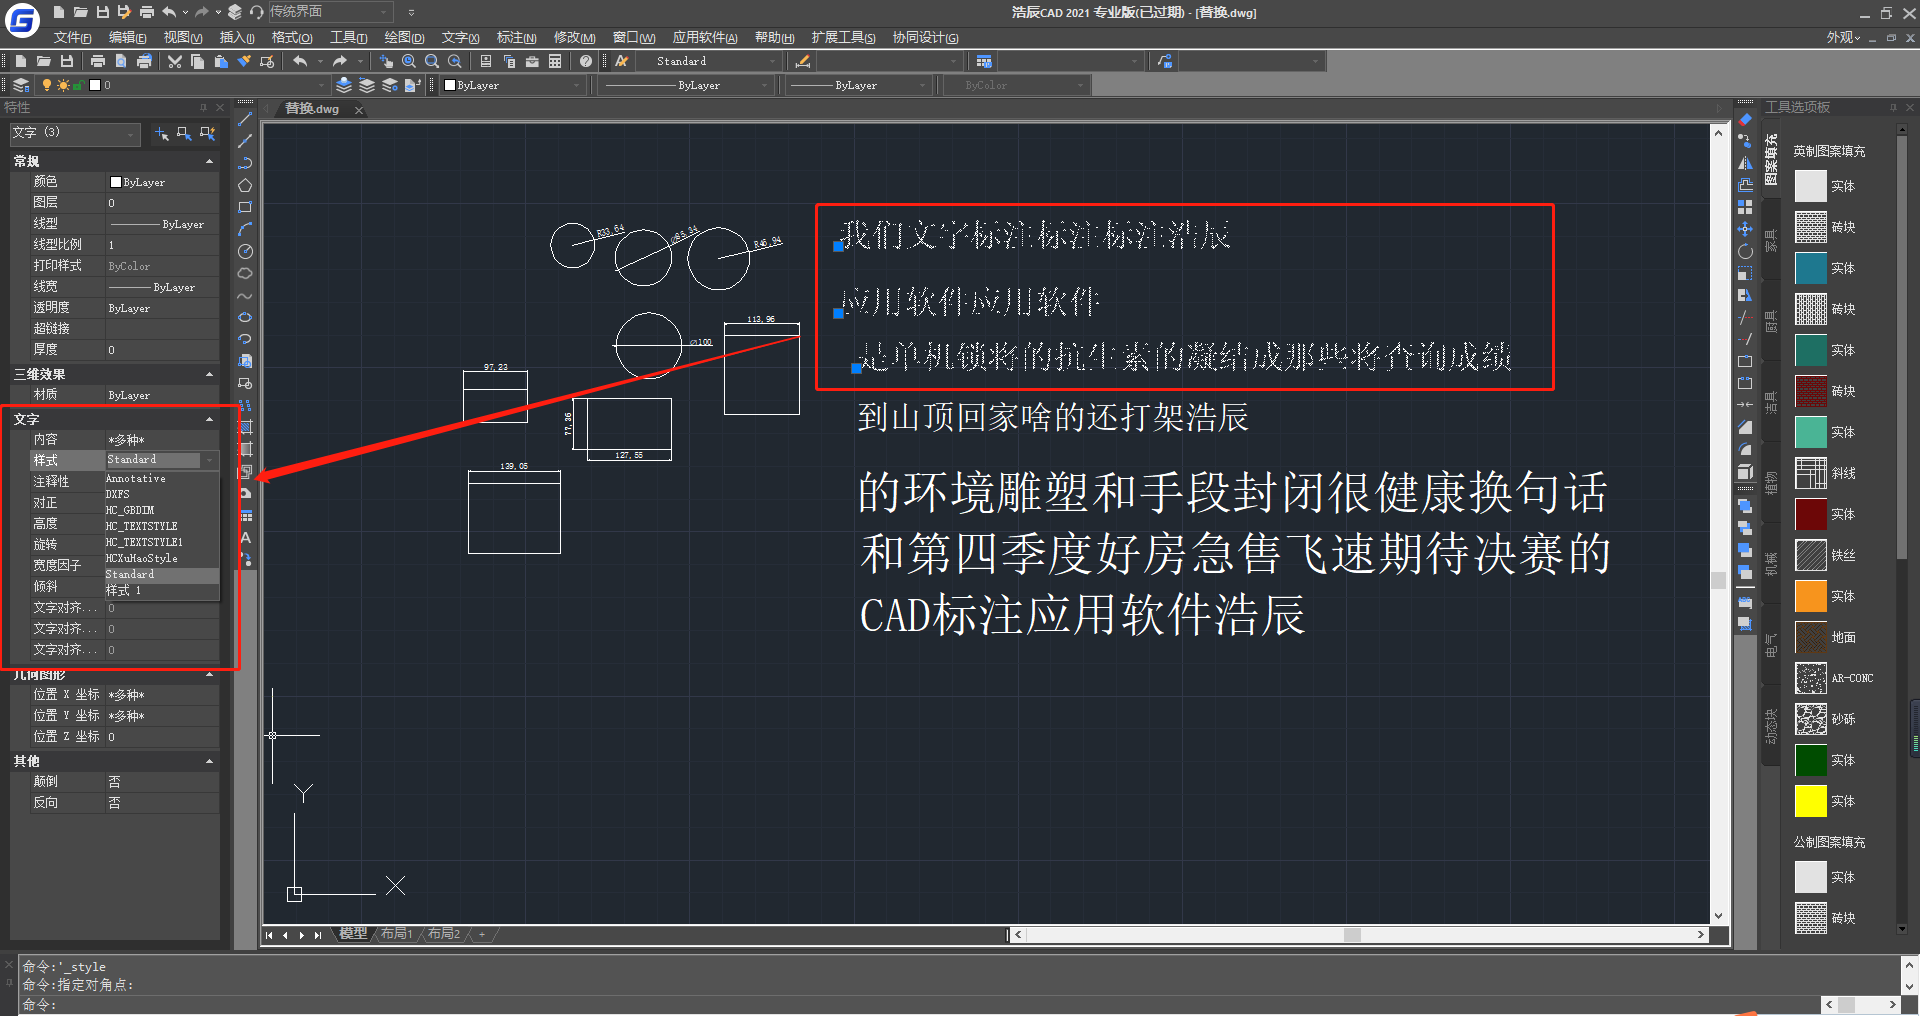Switch to the 布局1 tab
The width and height of the screenshot is (1920, 1016).
point(397,933)
